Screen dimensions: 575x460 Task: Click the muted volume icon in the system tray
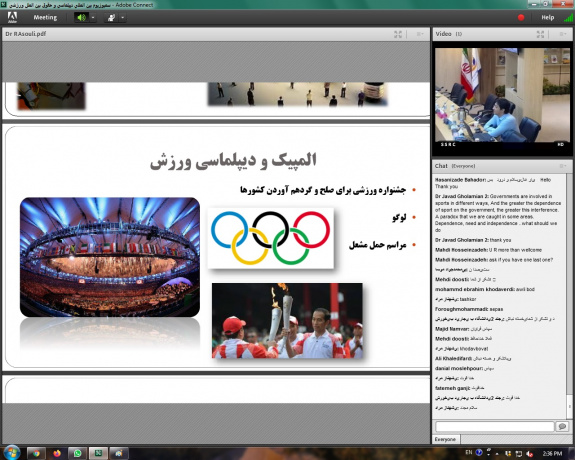coord(530,454)
